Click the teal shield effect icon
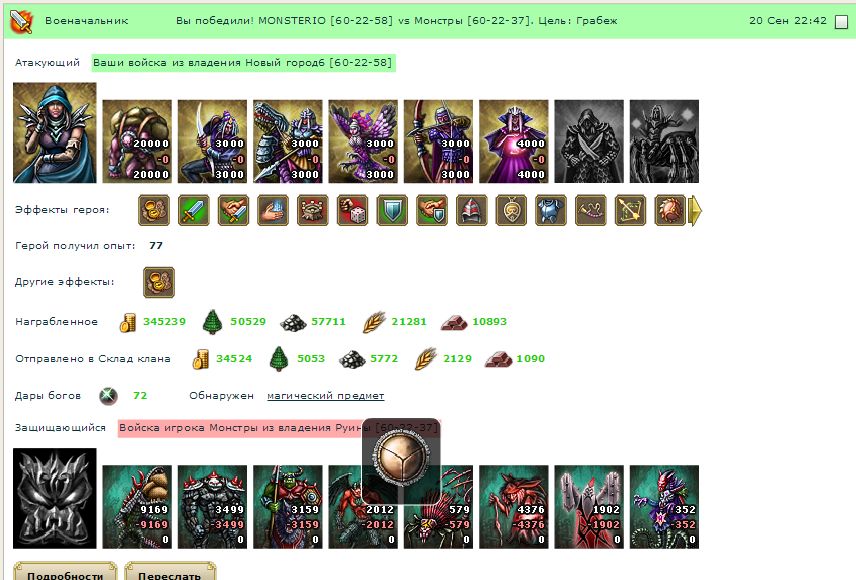Screen dimensions: 856x580 pyautogui.click(x=392, y=210)
